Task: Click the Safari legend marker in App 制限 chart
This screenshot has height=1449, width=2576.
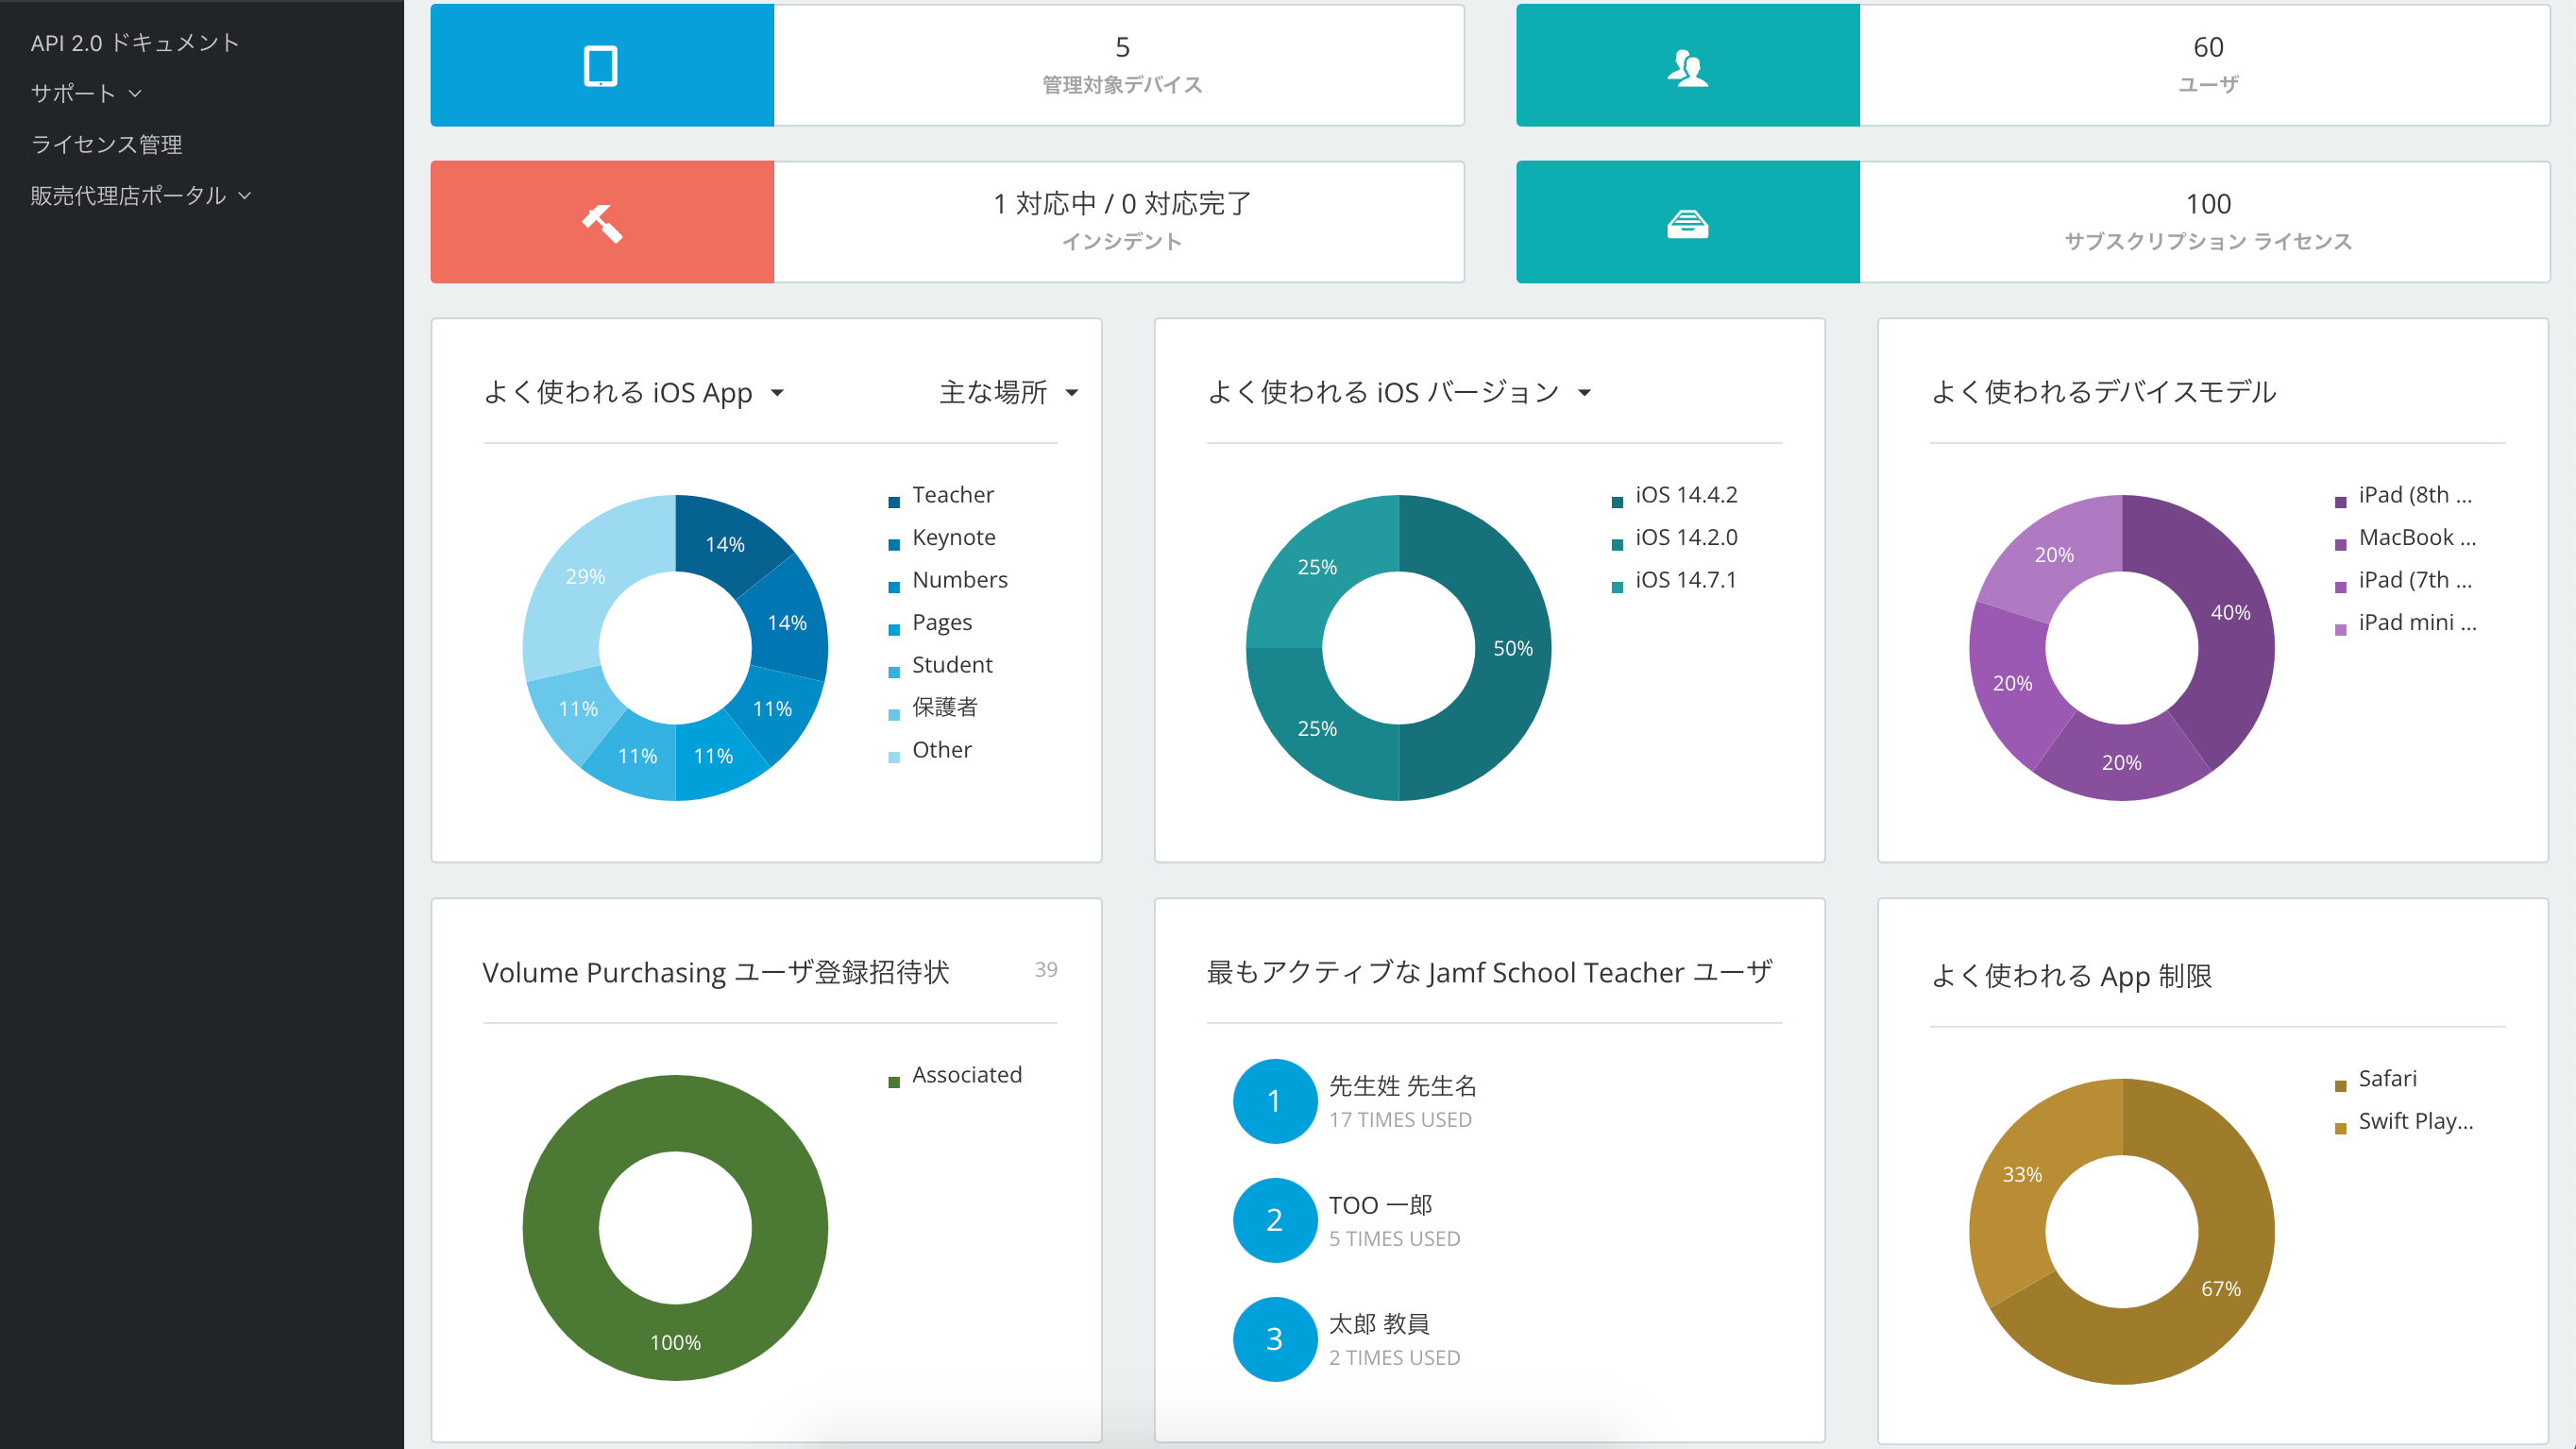Action: [2339, 1083]
